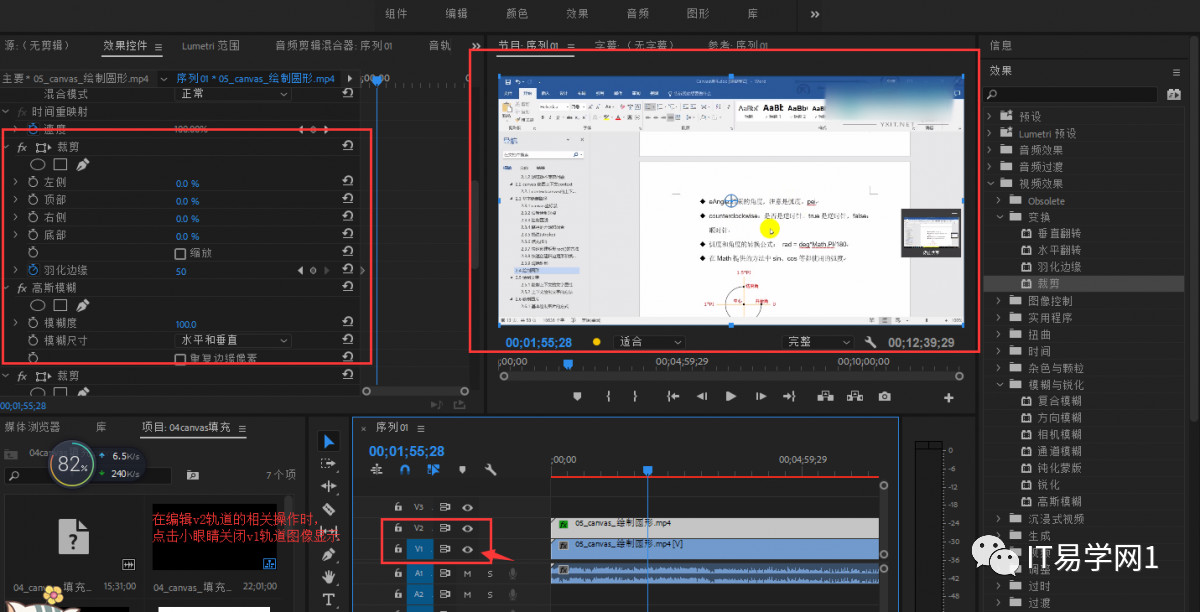
Task: Switch to the Lumetri 范围 tab
Action: click(x=210, y=46)
